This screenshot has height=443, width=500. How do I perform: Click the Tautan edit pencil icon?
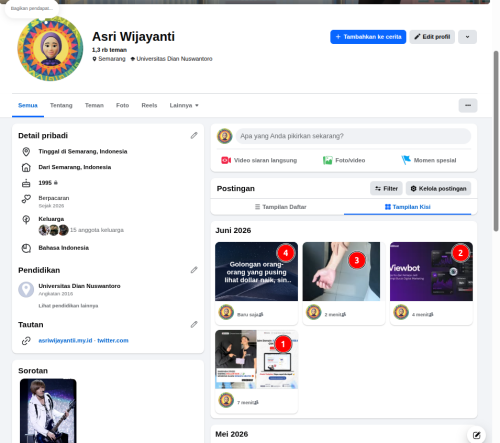[x=194, y=324]
